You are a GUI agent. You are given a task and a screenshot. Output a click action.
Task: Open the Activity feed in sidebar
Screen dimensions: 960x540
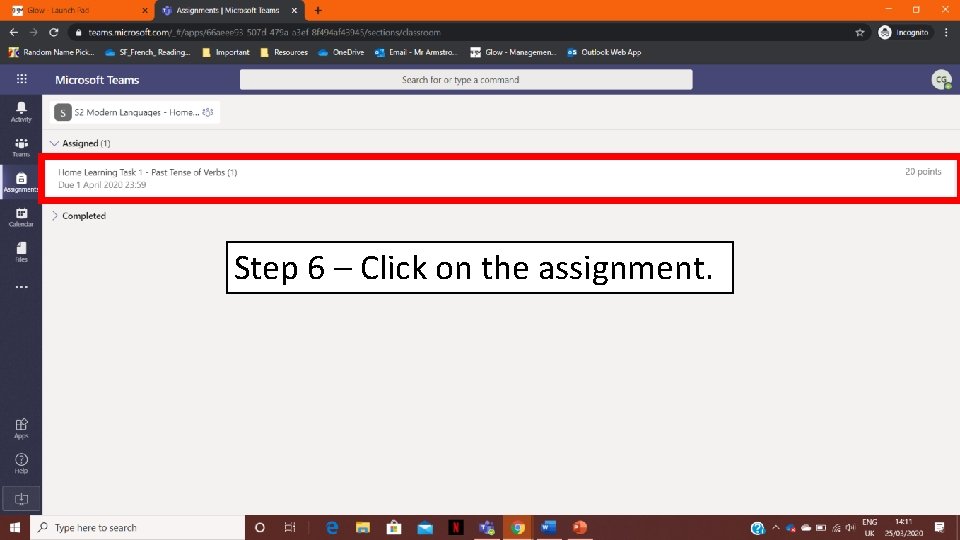(21, 112)
